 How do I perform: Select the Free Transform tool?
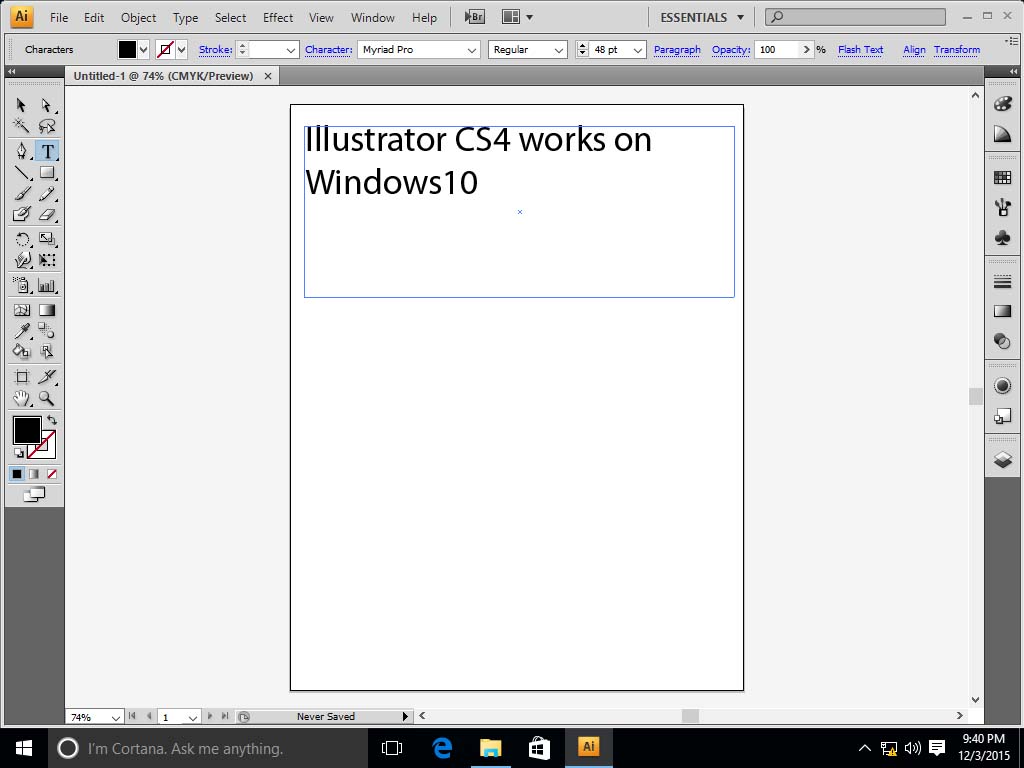[47, 260]
